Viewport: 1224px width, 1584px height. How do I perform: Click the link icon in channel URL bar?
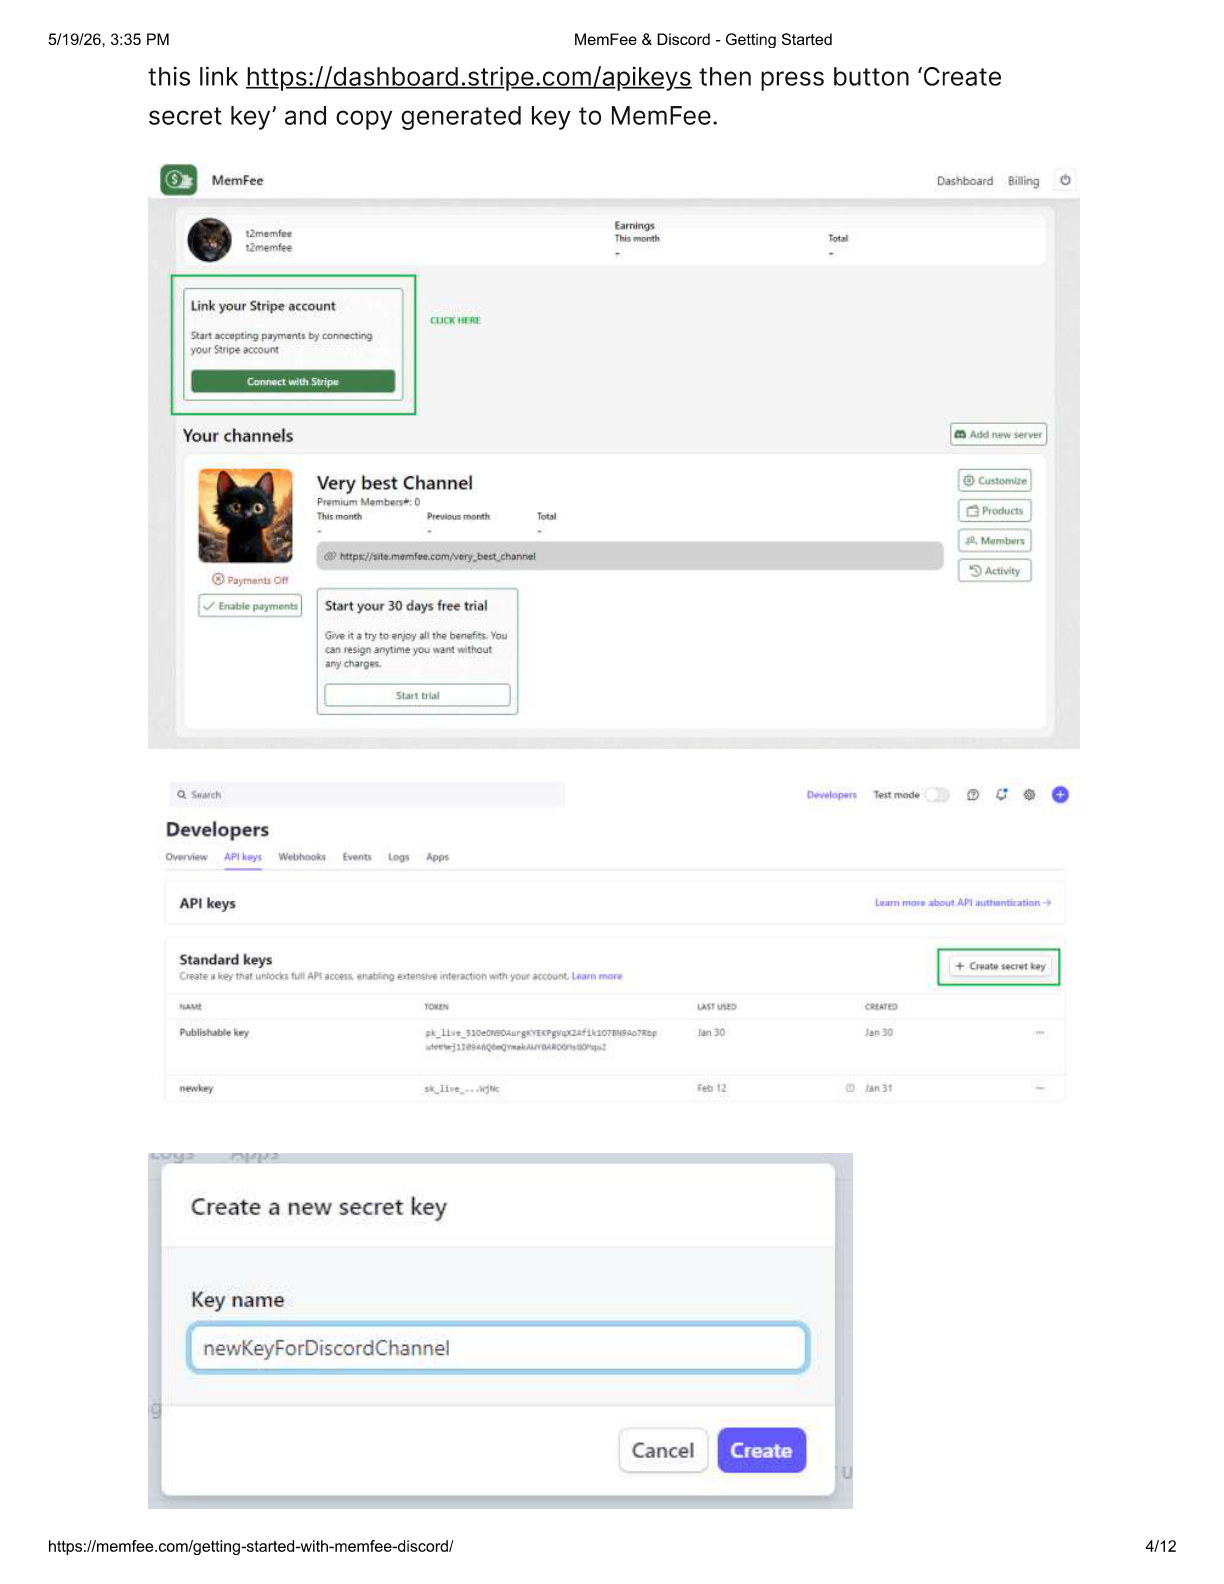point(330,556)
